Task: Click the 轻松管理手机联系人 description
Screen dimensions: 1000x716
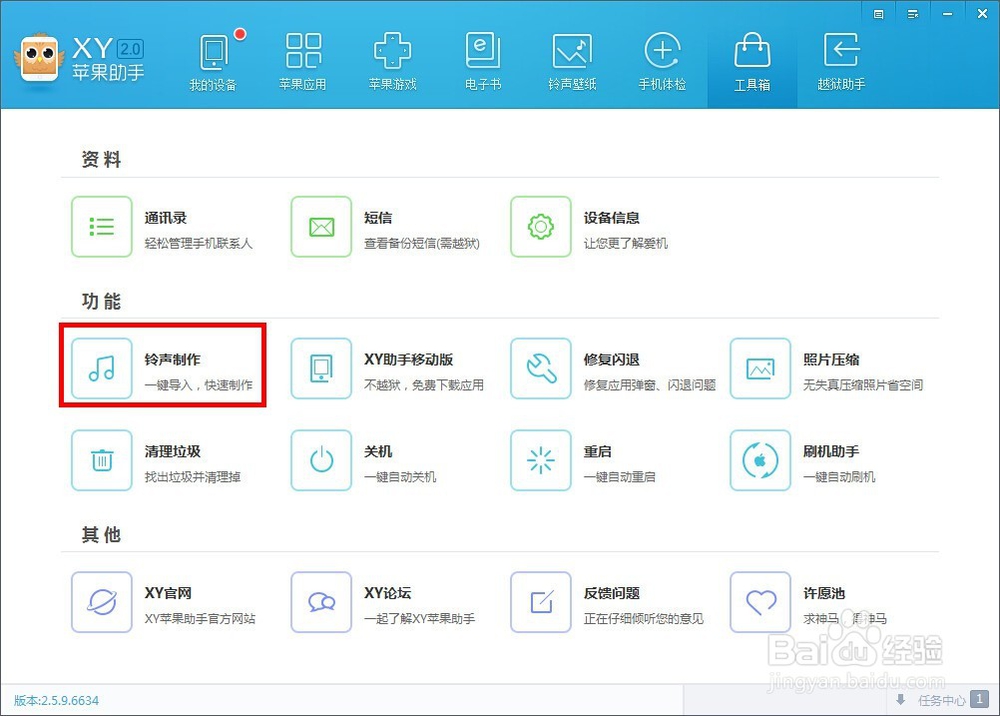Action: point(198,243)
